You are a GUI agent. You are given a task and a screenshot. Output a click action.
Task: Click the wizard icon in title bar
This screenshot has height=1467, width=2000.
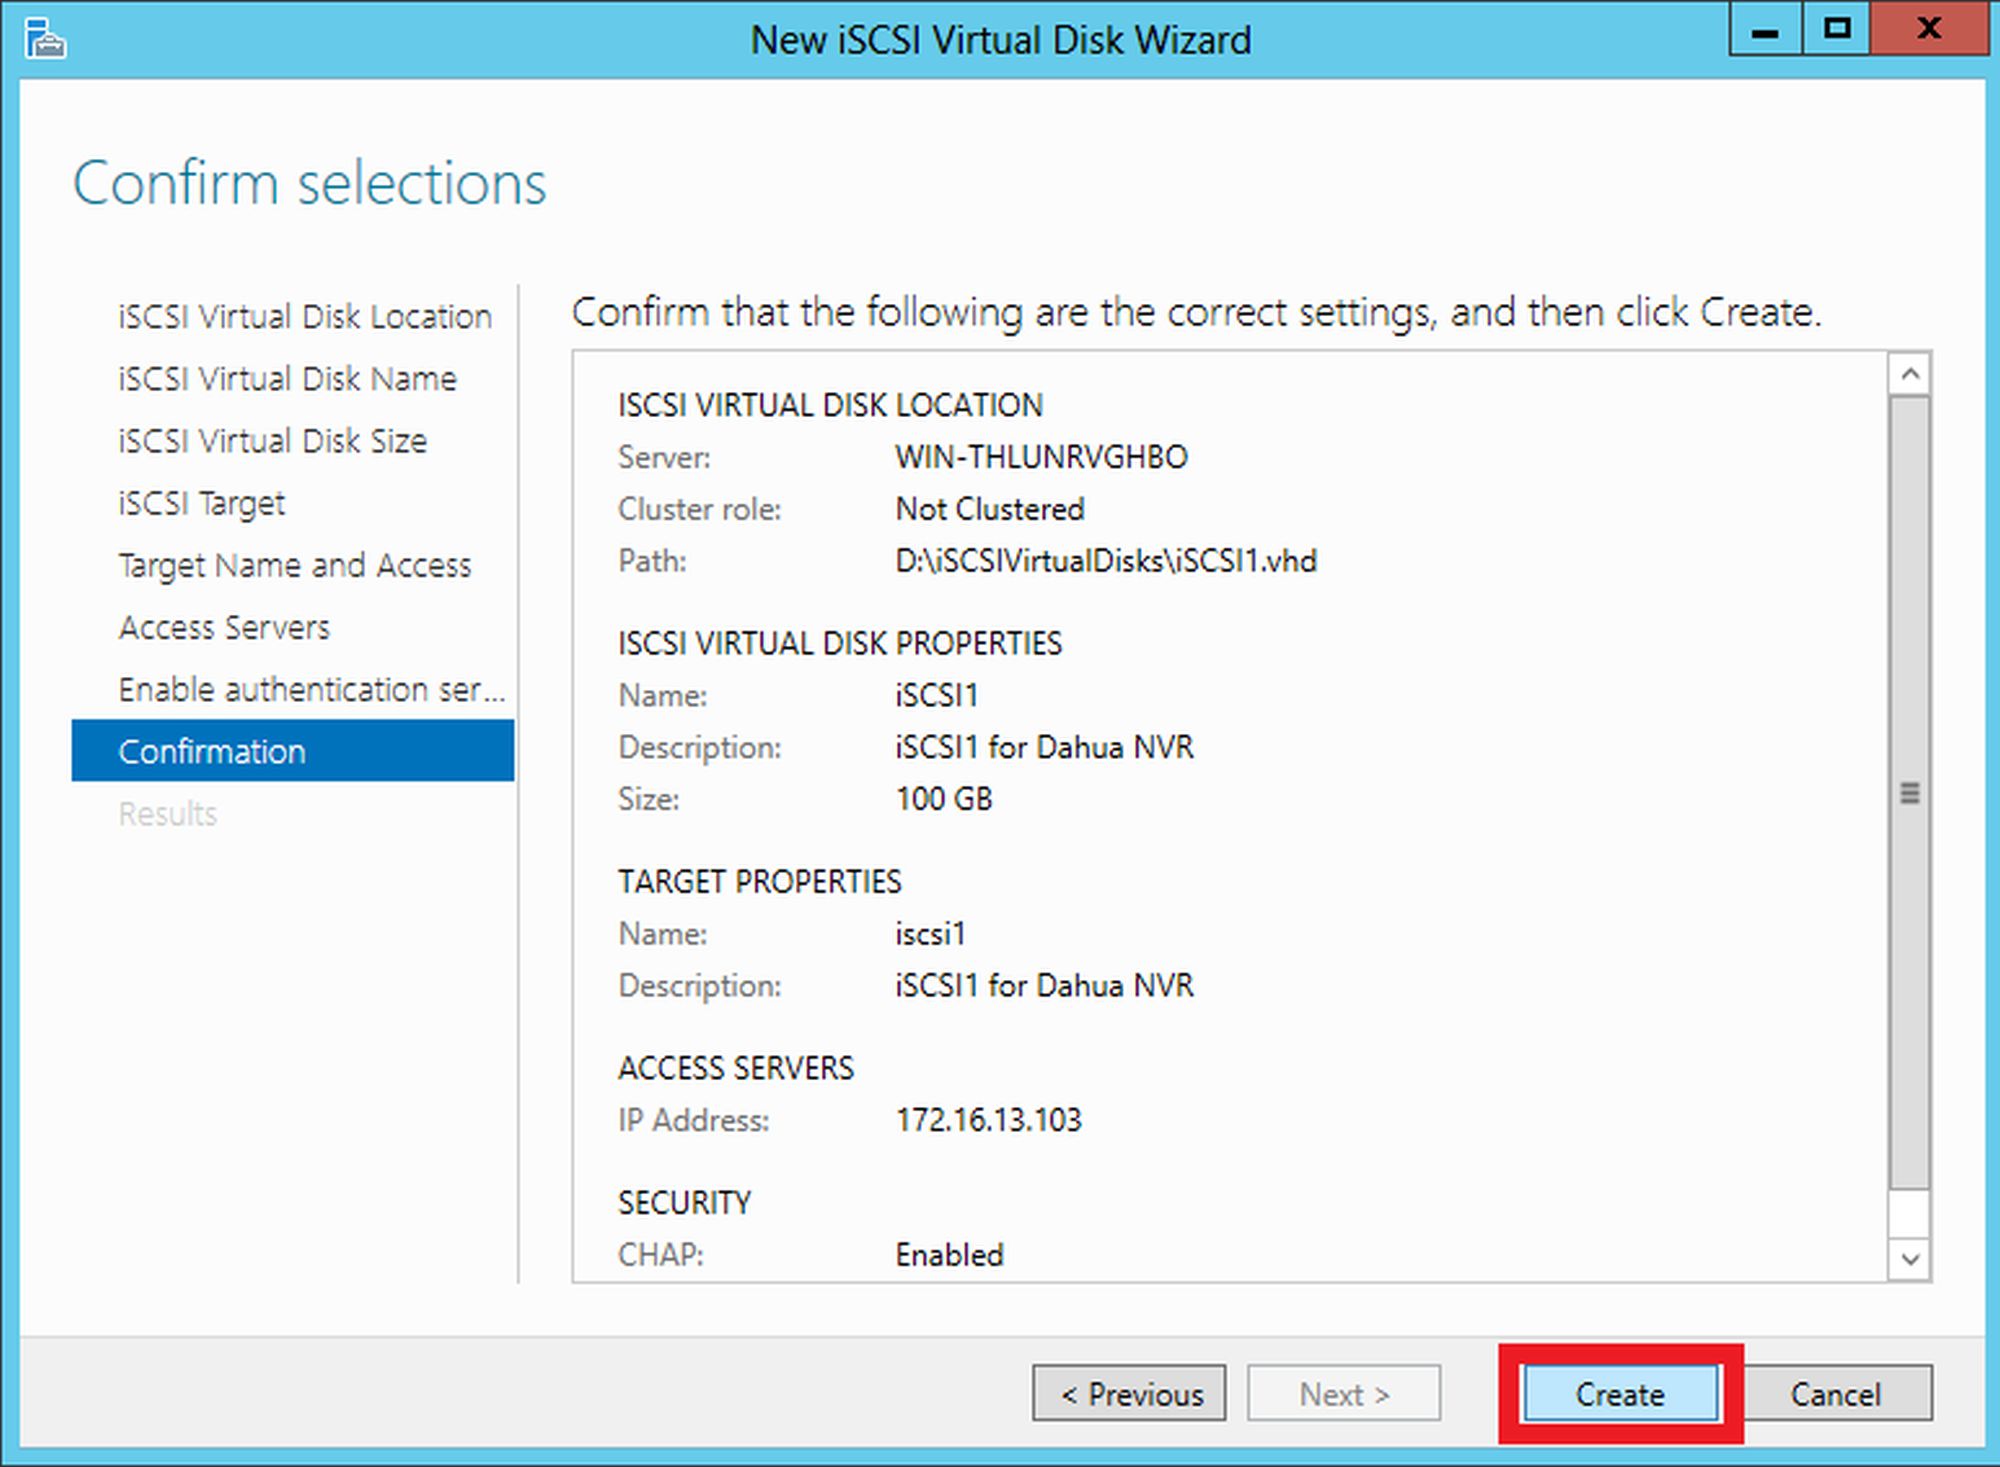45,40
